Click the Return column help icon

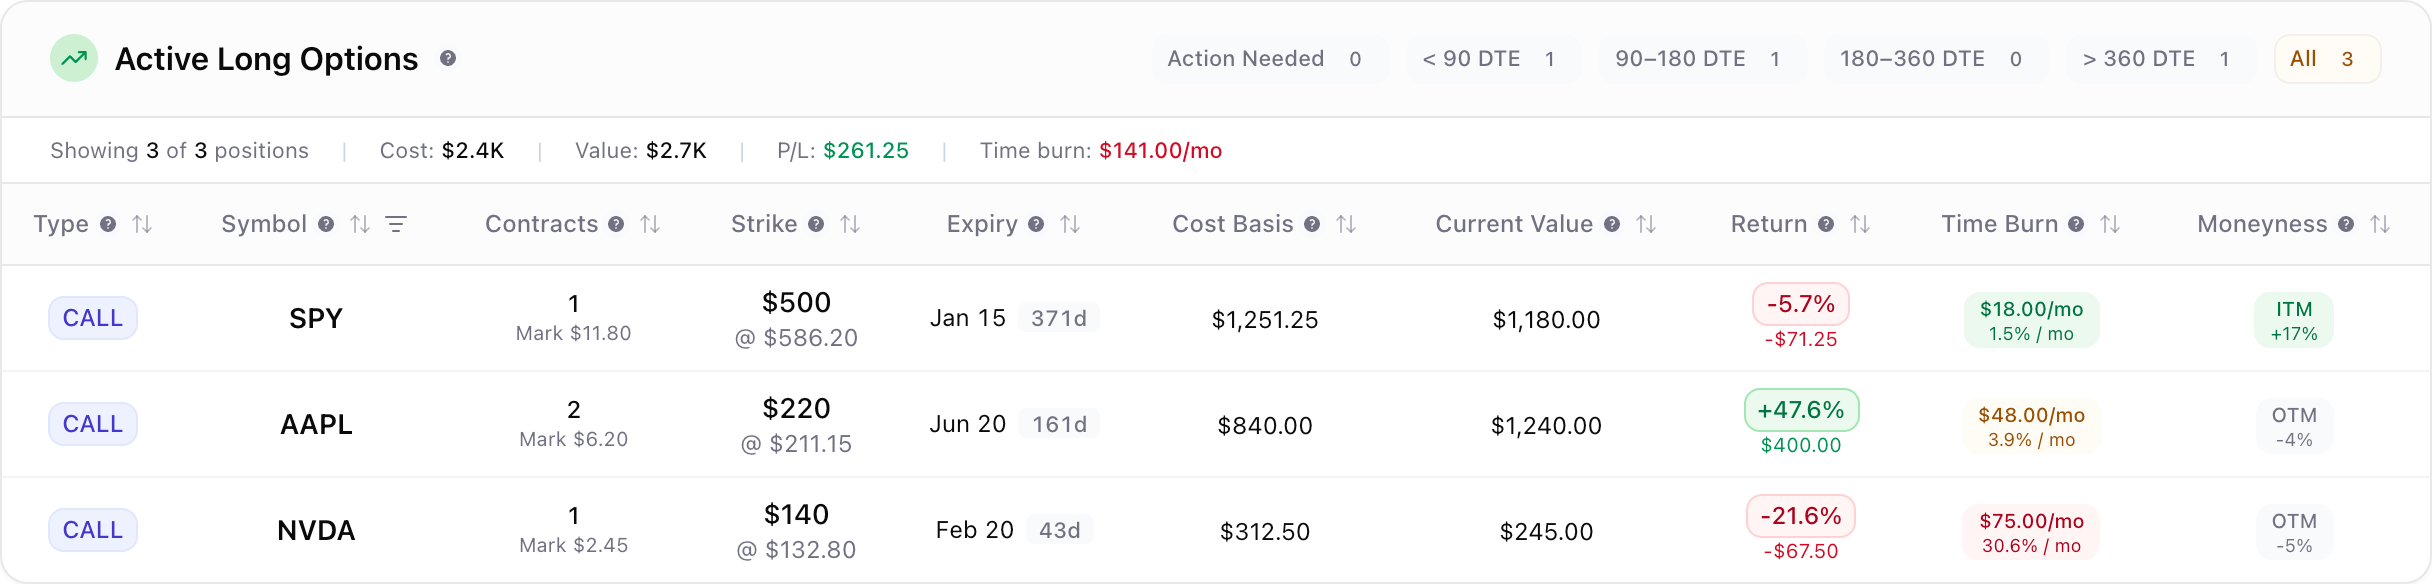[x=1826, y=225]
